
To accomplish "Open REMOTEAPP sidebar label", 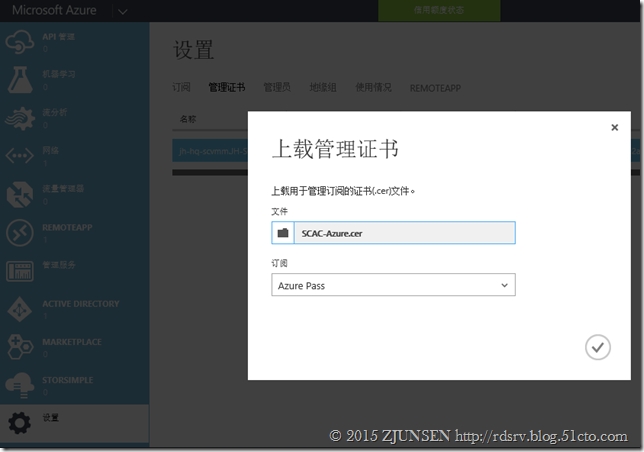I will 67,227.
